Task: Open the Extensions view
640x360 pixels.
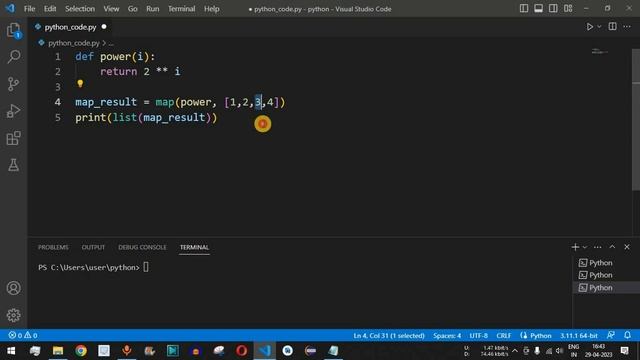Action: click(x=13, y=138)
